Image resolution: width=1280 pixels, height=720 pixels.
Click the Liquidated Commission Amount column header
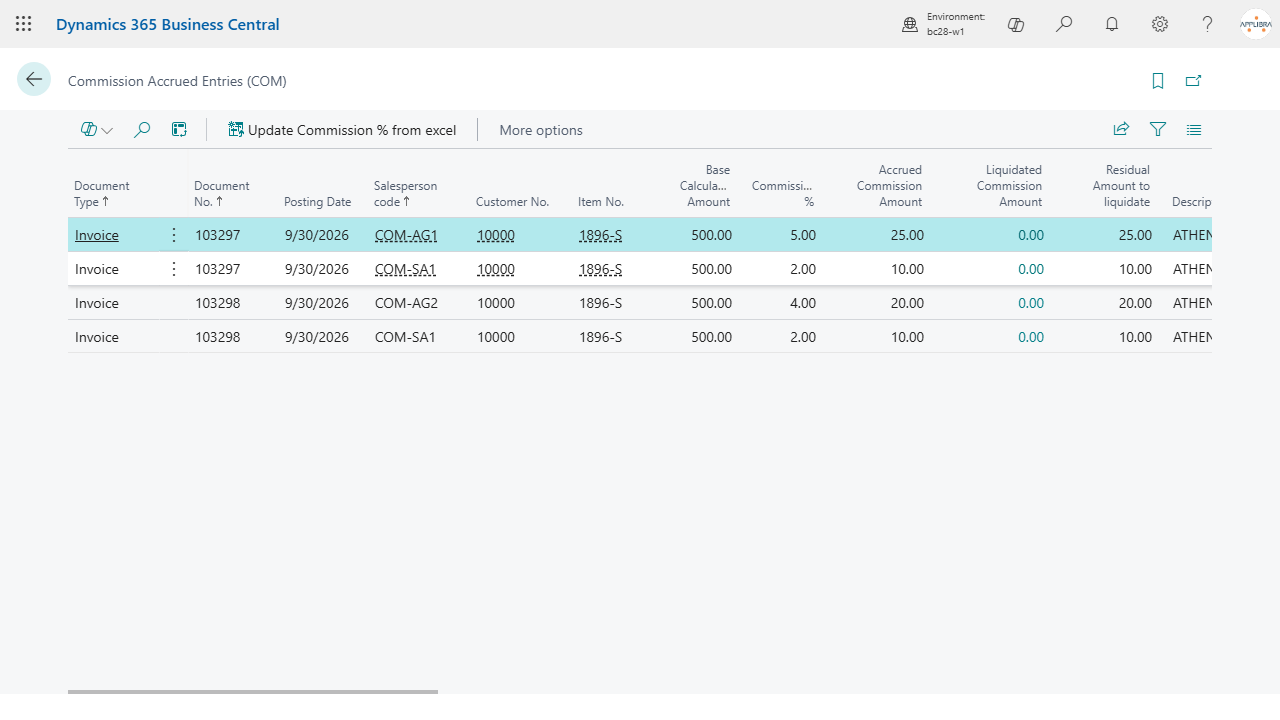pos(1009,186)
